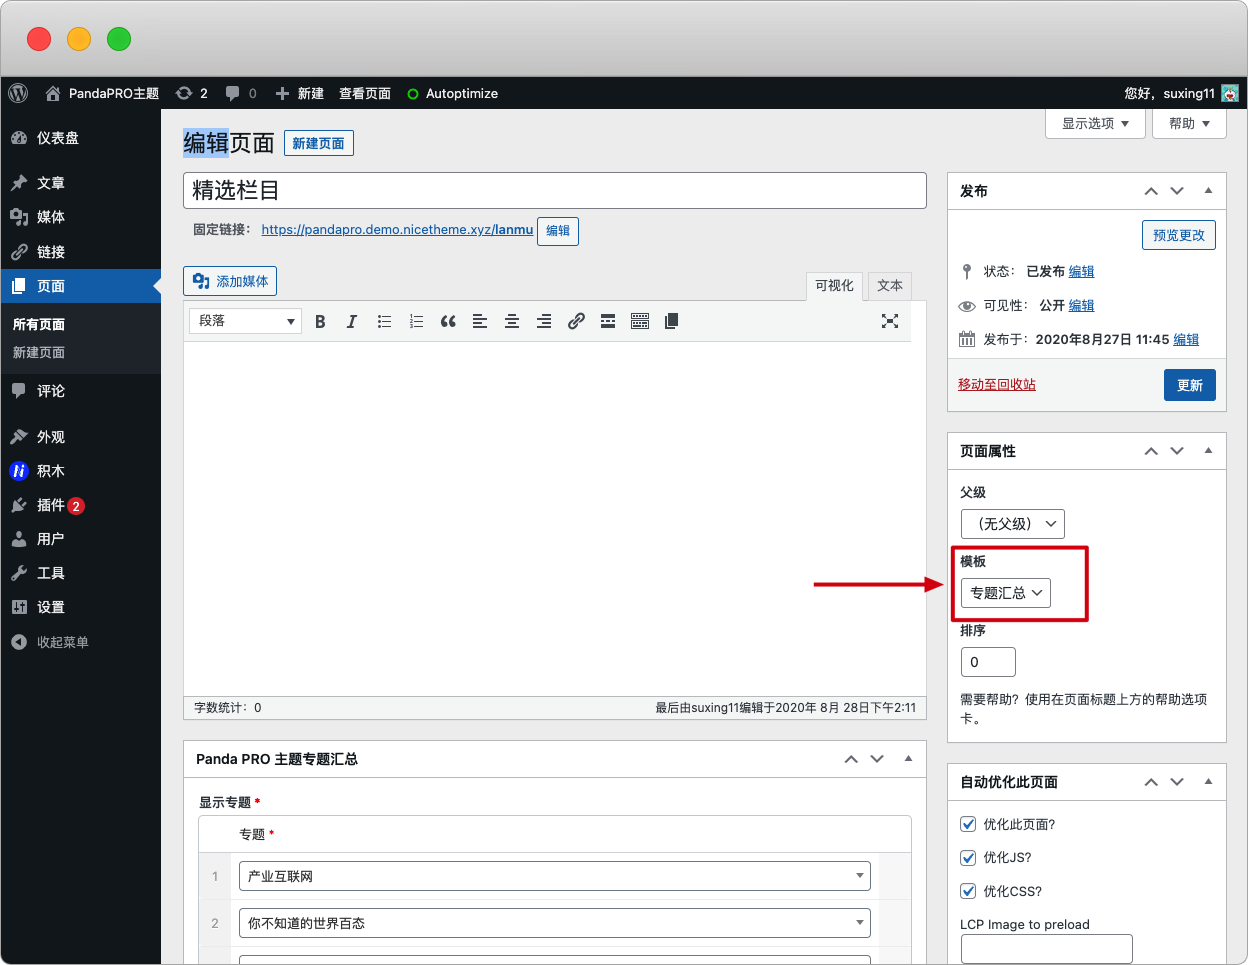1248x965 pixels.
Task: Go to 所有页面 submenu
Action: click(39, 324)
